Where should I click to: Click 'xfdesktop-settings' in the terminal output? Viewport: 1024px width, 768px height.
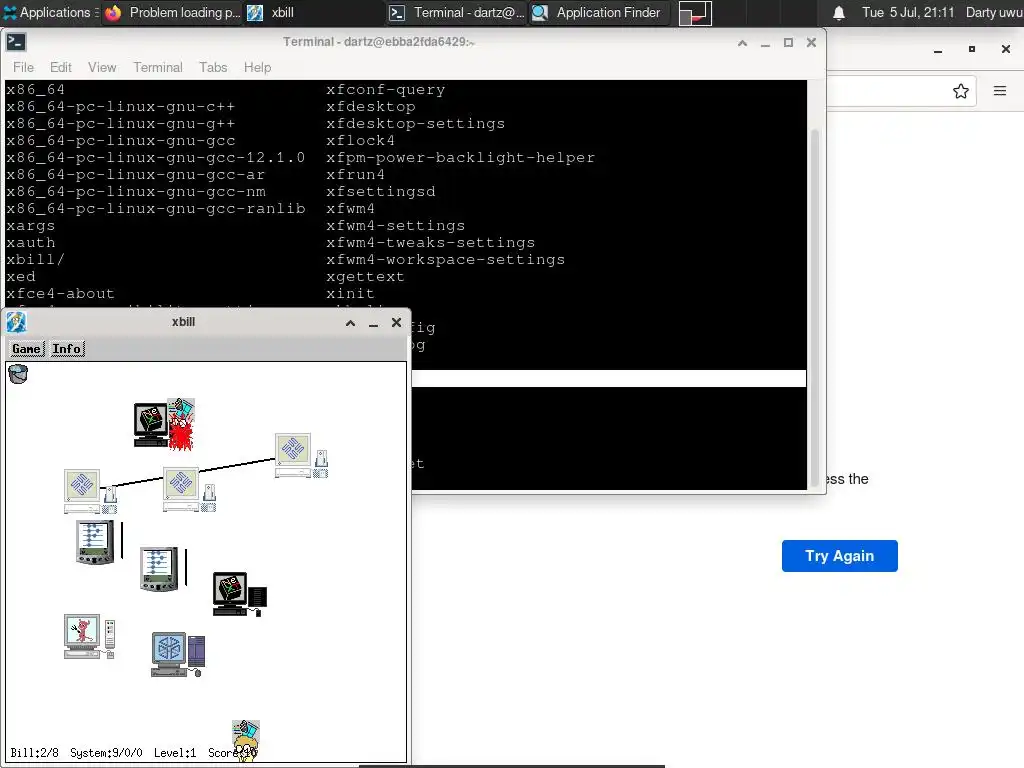pos(415,123)
